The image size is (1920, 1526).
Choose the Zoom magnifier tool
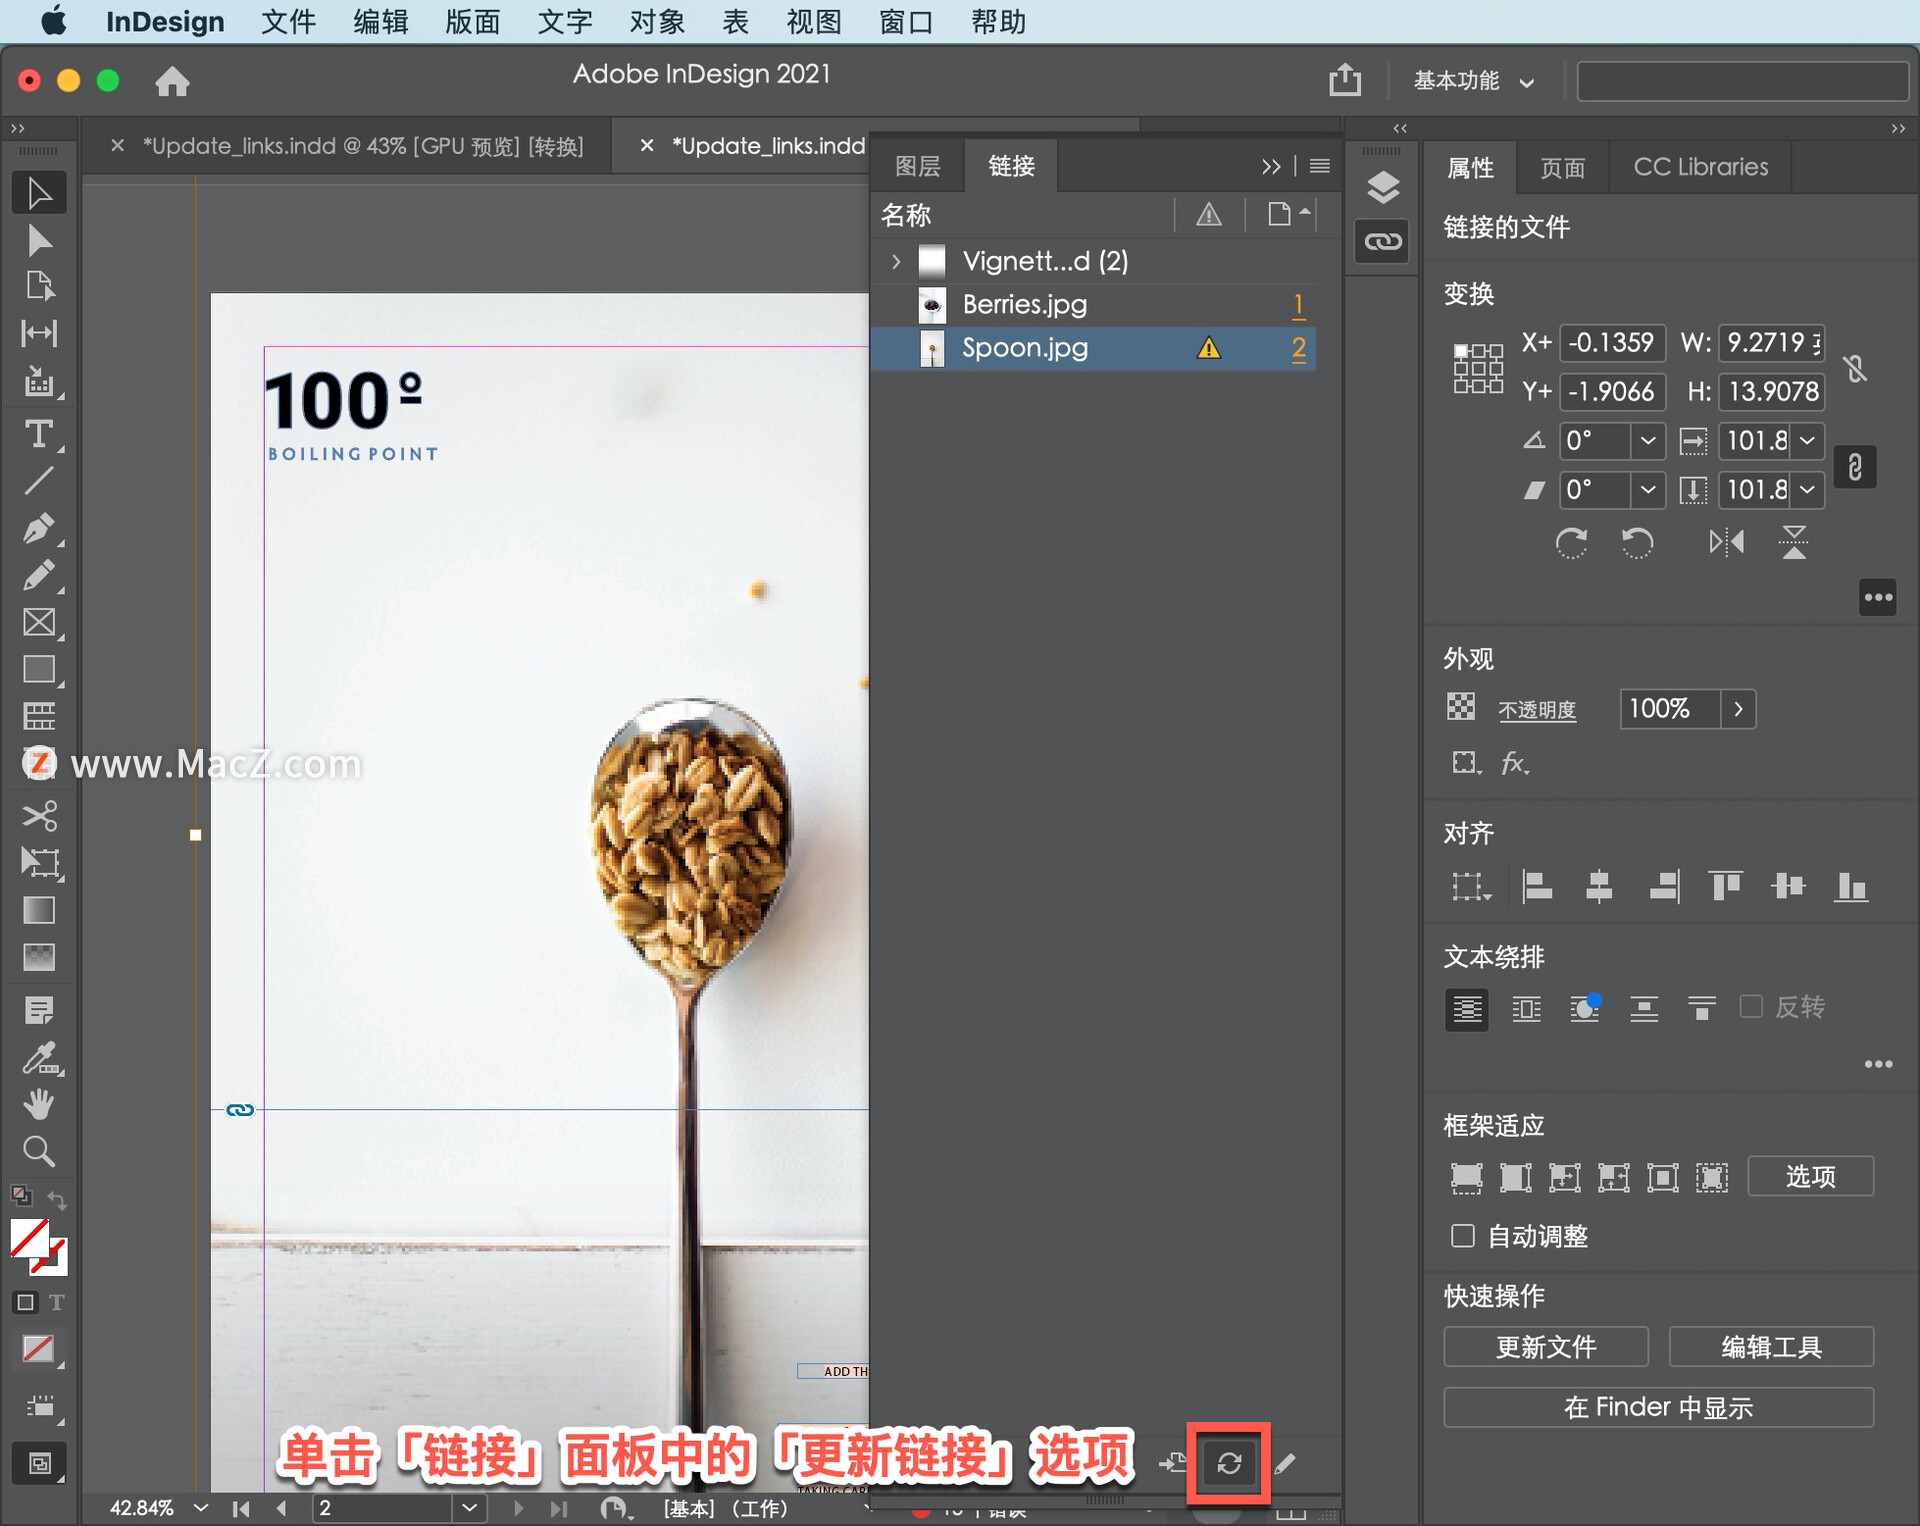[38, 1151]
